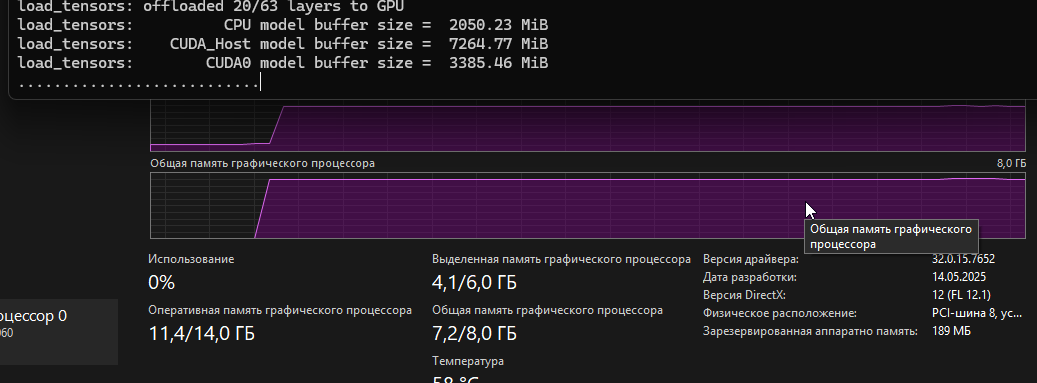Click the Температура label
The image size is (1037, 383).
[x=468, y=361]
